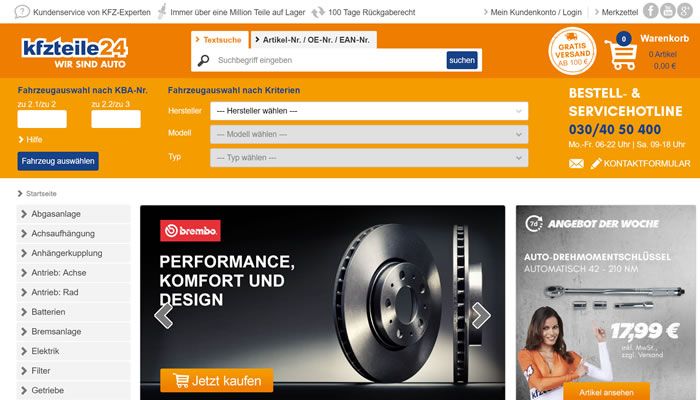The image size is (700, 400).
Task: Click the Fahrzeug auswählen button
Action: (58, 161)
